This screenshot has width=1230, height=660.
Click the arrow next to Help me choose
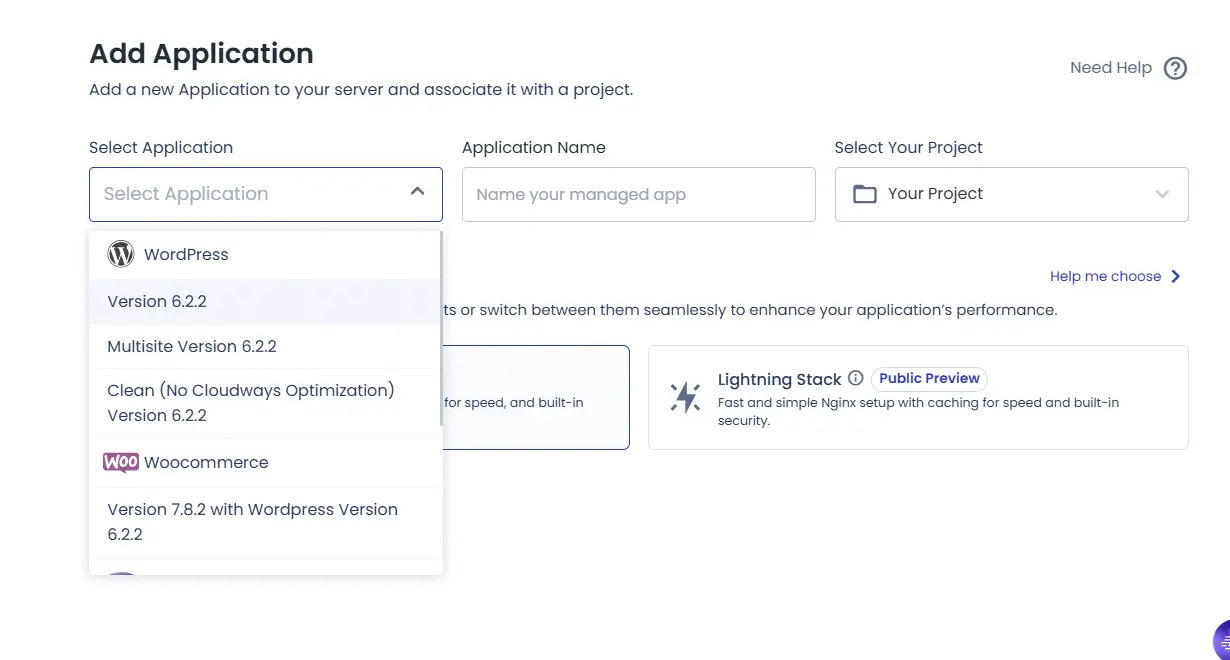1176,276
